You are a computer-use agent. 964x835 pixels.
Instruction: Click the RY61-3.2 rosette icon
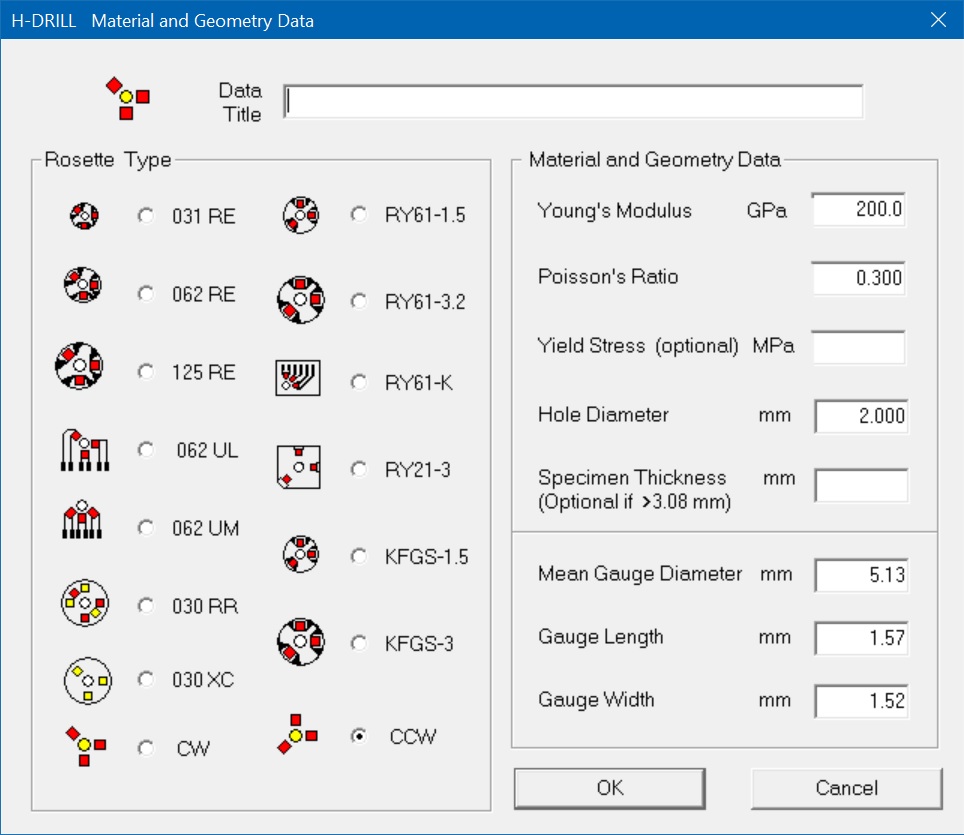point(301,299)
